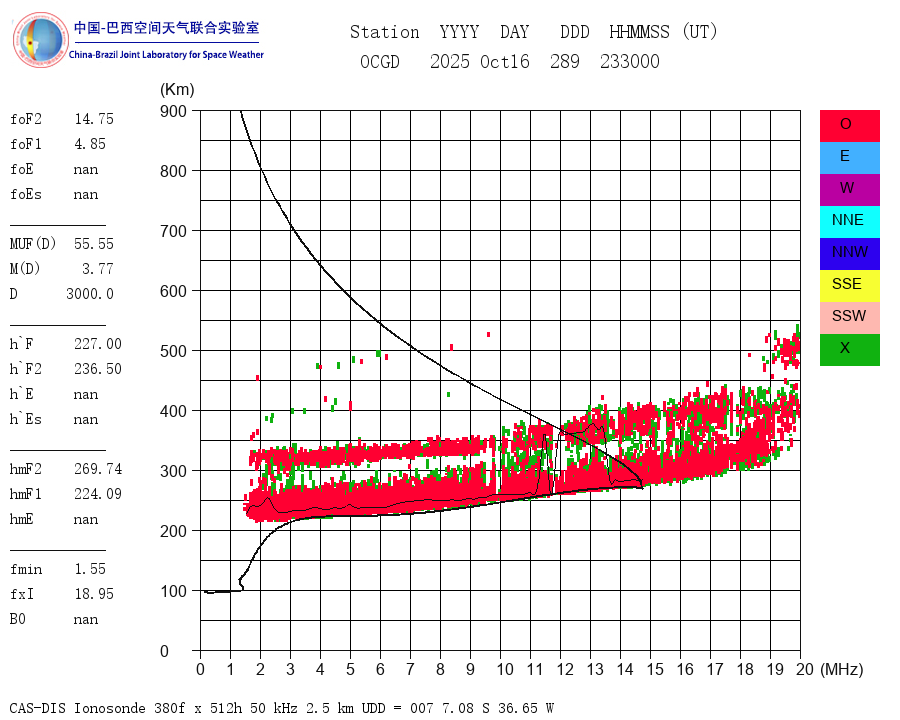
Task: Click the red O legend swatch
Action: coord(849,126)
